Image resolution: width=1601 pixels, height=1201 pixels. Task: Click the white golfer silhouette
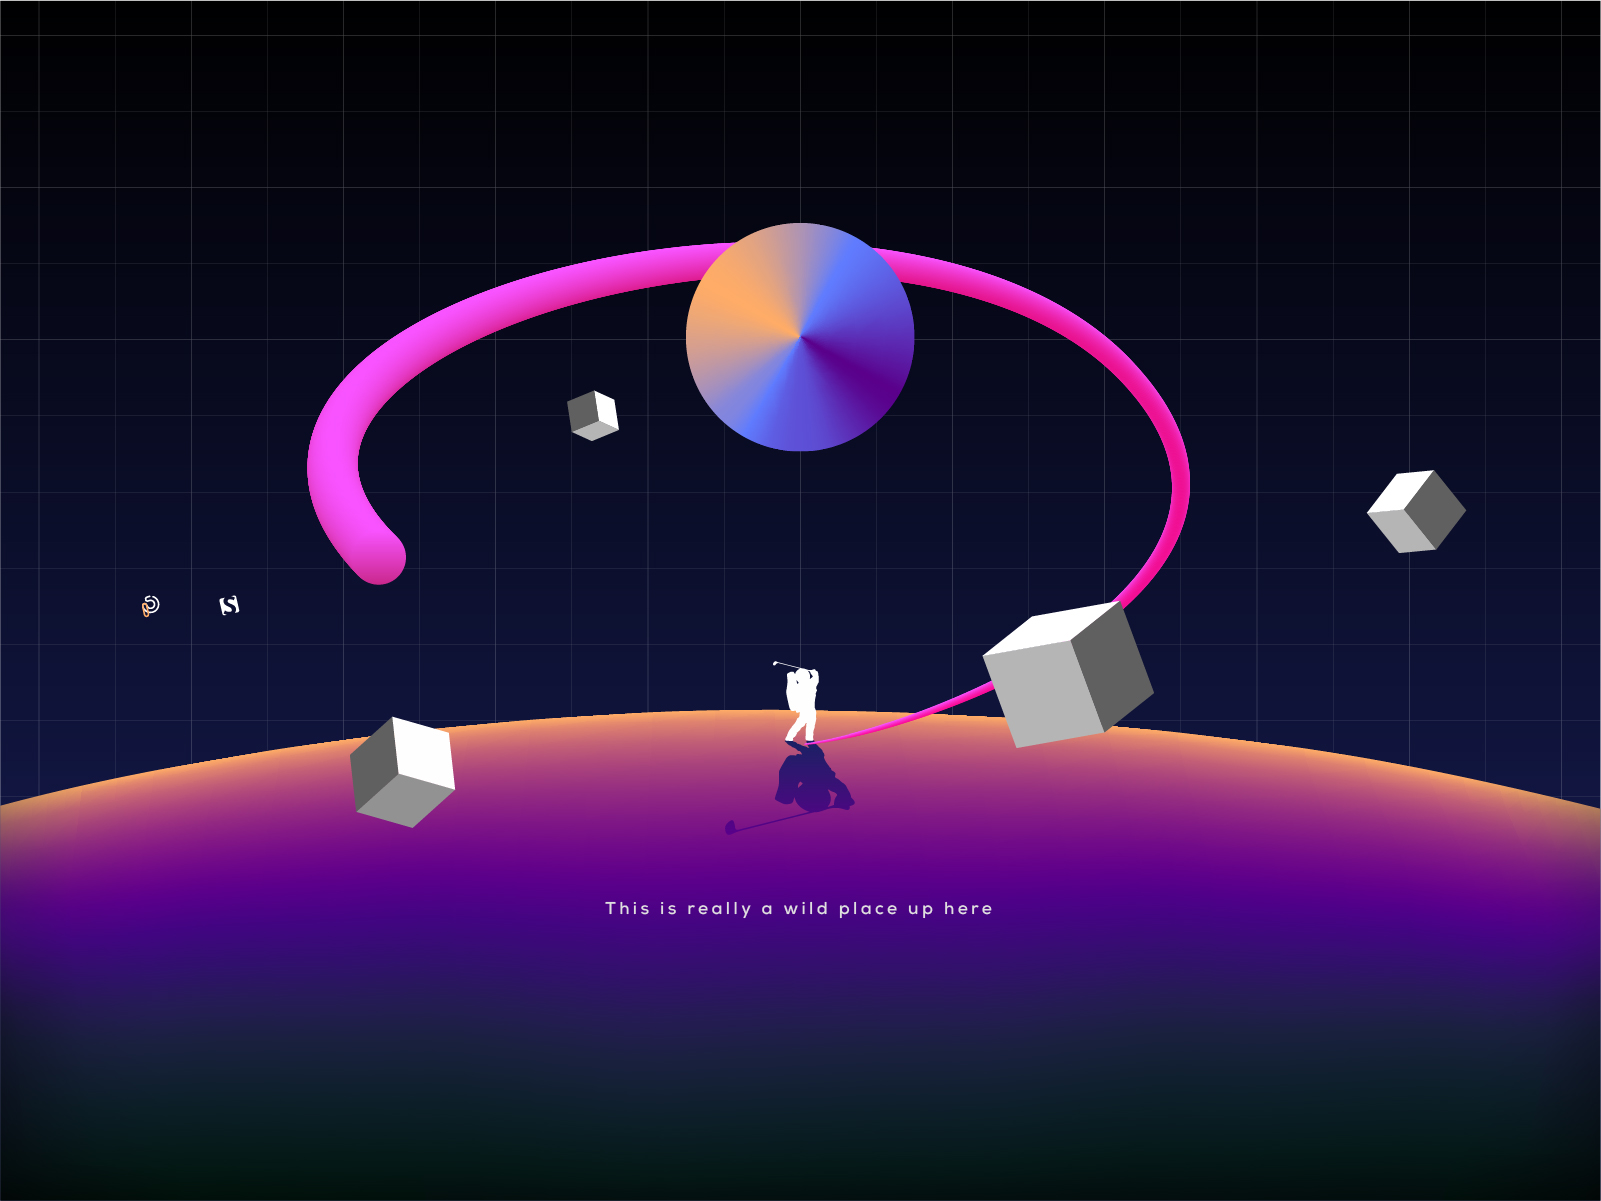coord(802,704)
